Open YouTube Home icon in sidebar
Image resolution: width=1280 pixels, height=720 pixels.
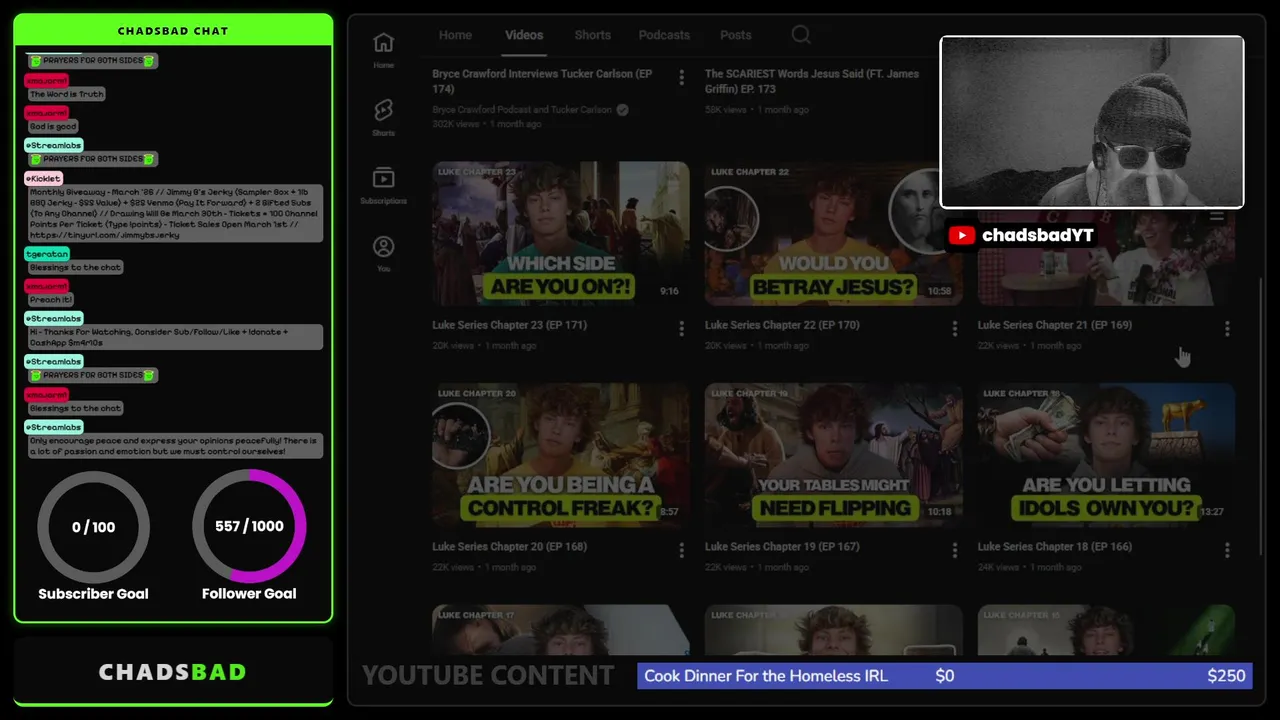(383, 43)
